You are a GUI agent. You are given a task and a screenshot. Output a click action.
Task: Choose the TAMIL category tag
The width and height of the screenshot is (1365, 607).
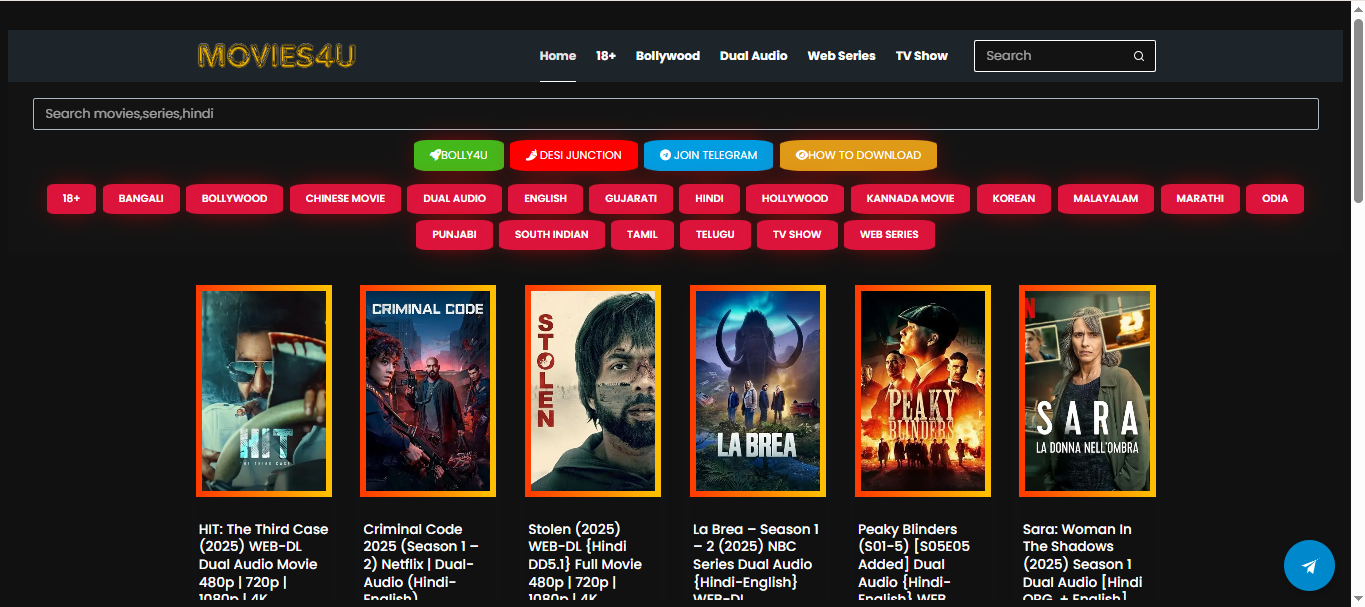(x=643, y=234)
